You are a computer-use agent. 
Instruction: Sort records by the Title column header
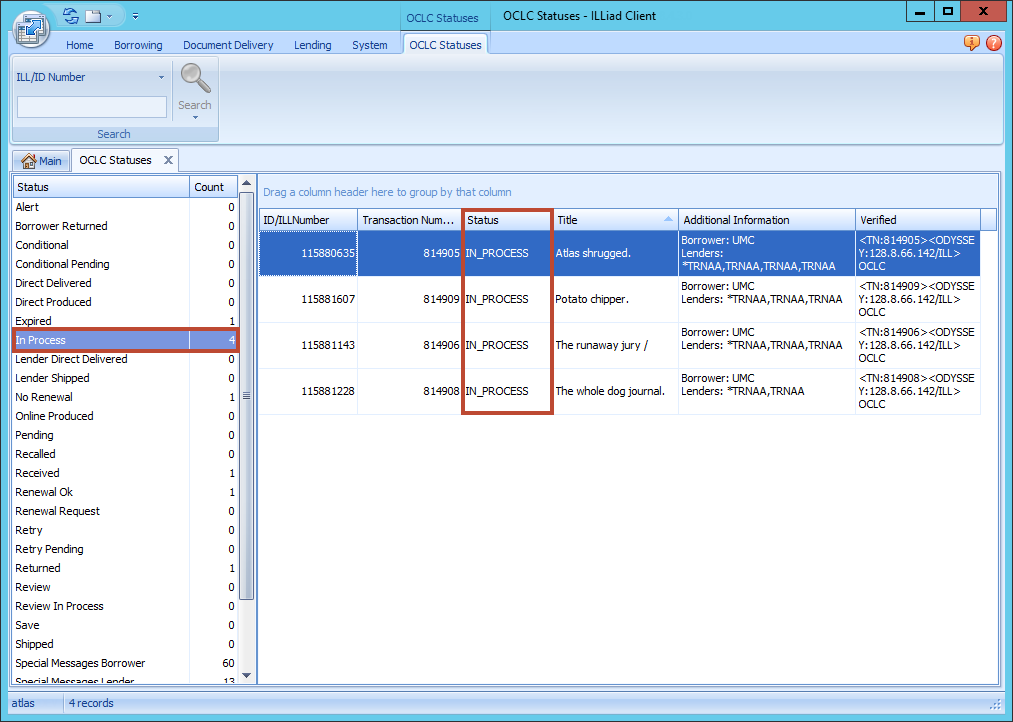614,219
